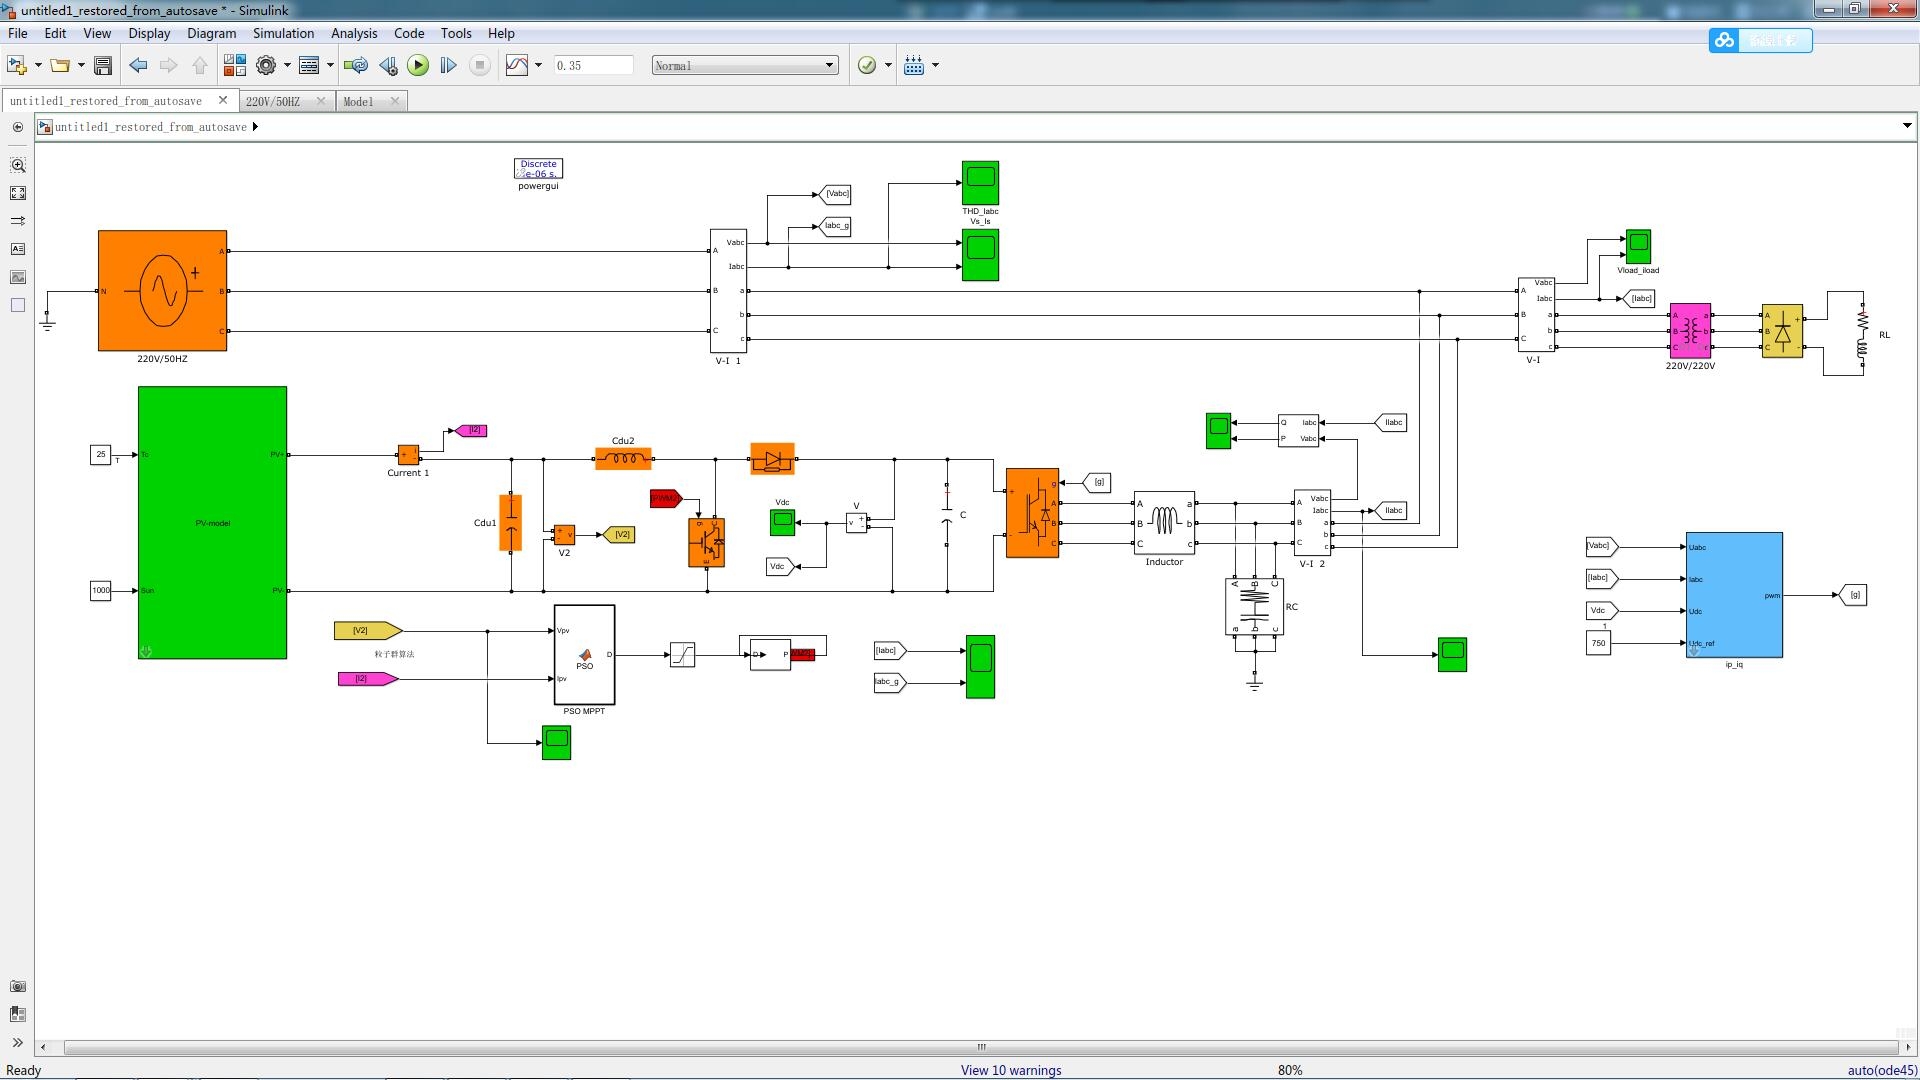1920x1080 pixels.
Task: Click the Model Configuration Parameters gear
Action: click(x=266, y=65)
